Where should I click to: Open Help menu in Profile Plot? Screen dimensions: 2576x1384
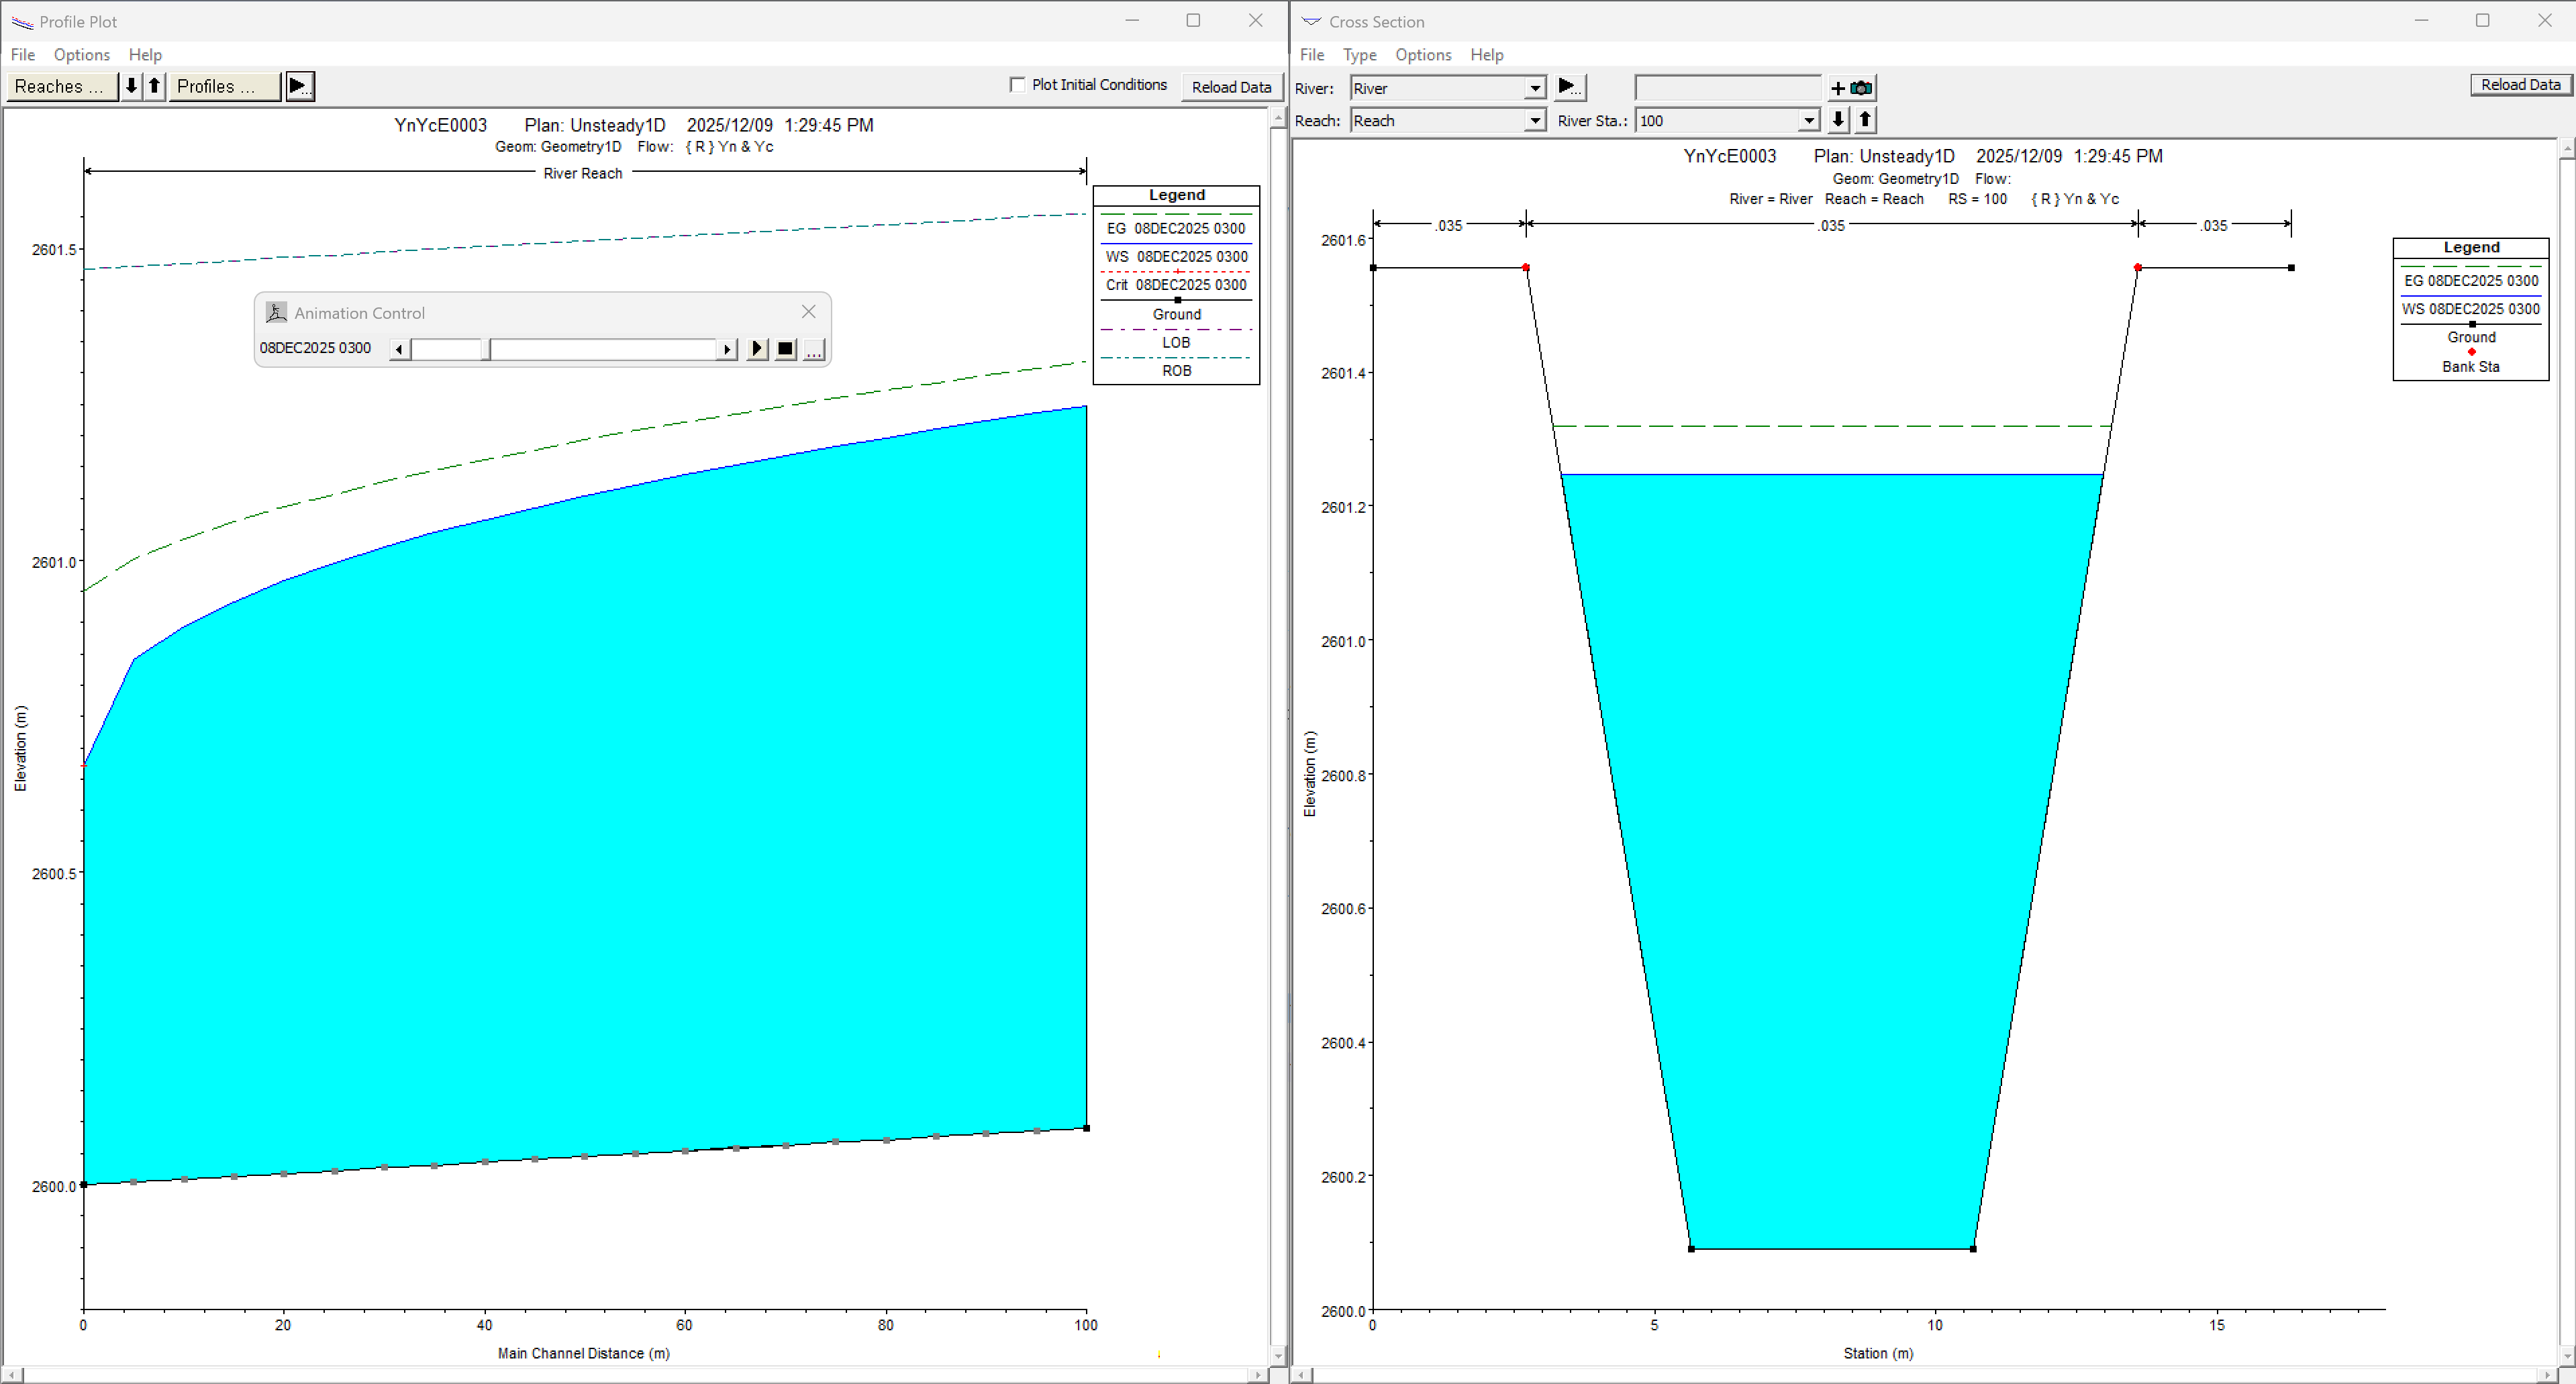point(145,54)
